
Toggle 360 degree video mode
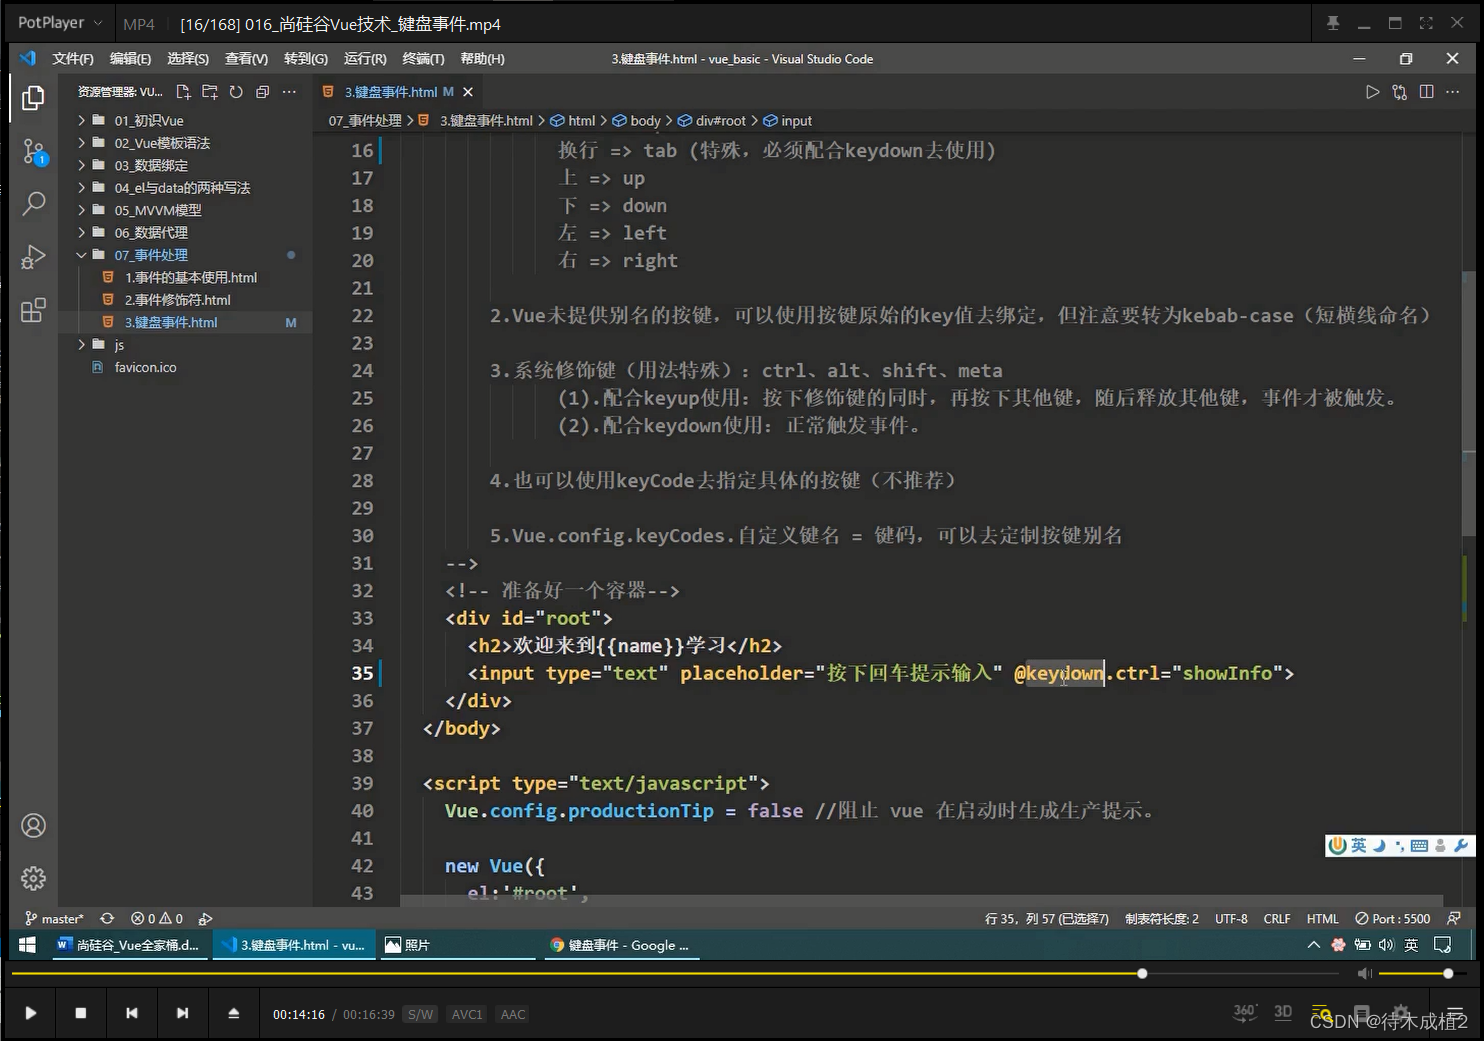pos(1244,1012)
